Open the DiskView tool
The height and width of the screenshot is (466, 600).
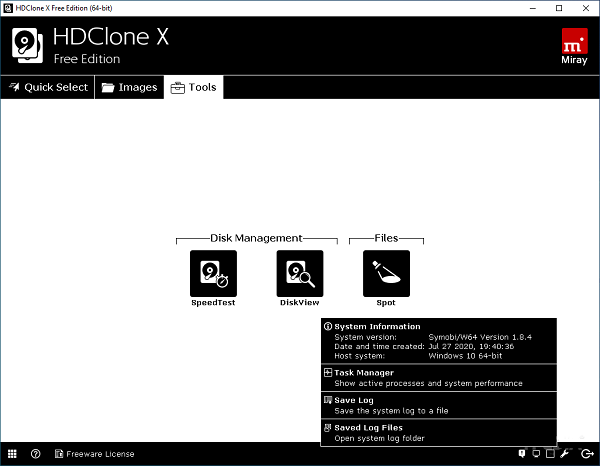tap(300, 273)
